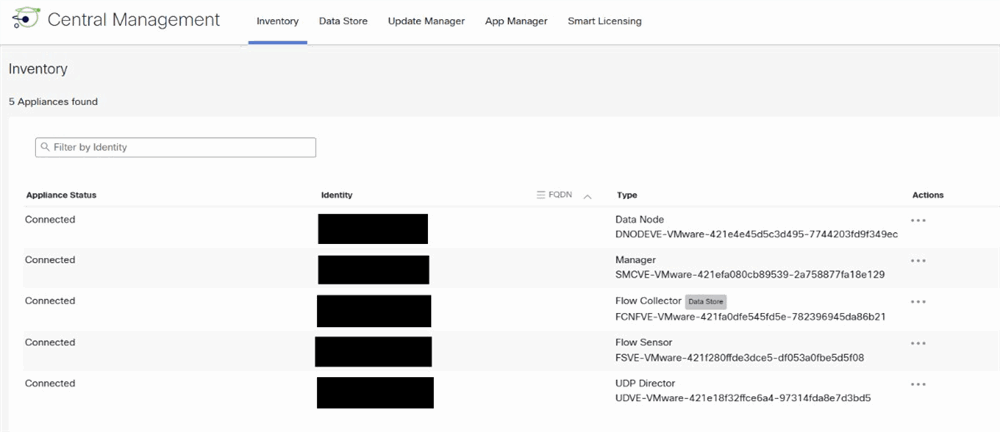Click the Inventory page heading
The height and width of the screenshot is (432, 1000).
(x=38, y=69)
